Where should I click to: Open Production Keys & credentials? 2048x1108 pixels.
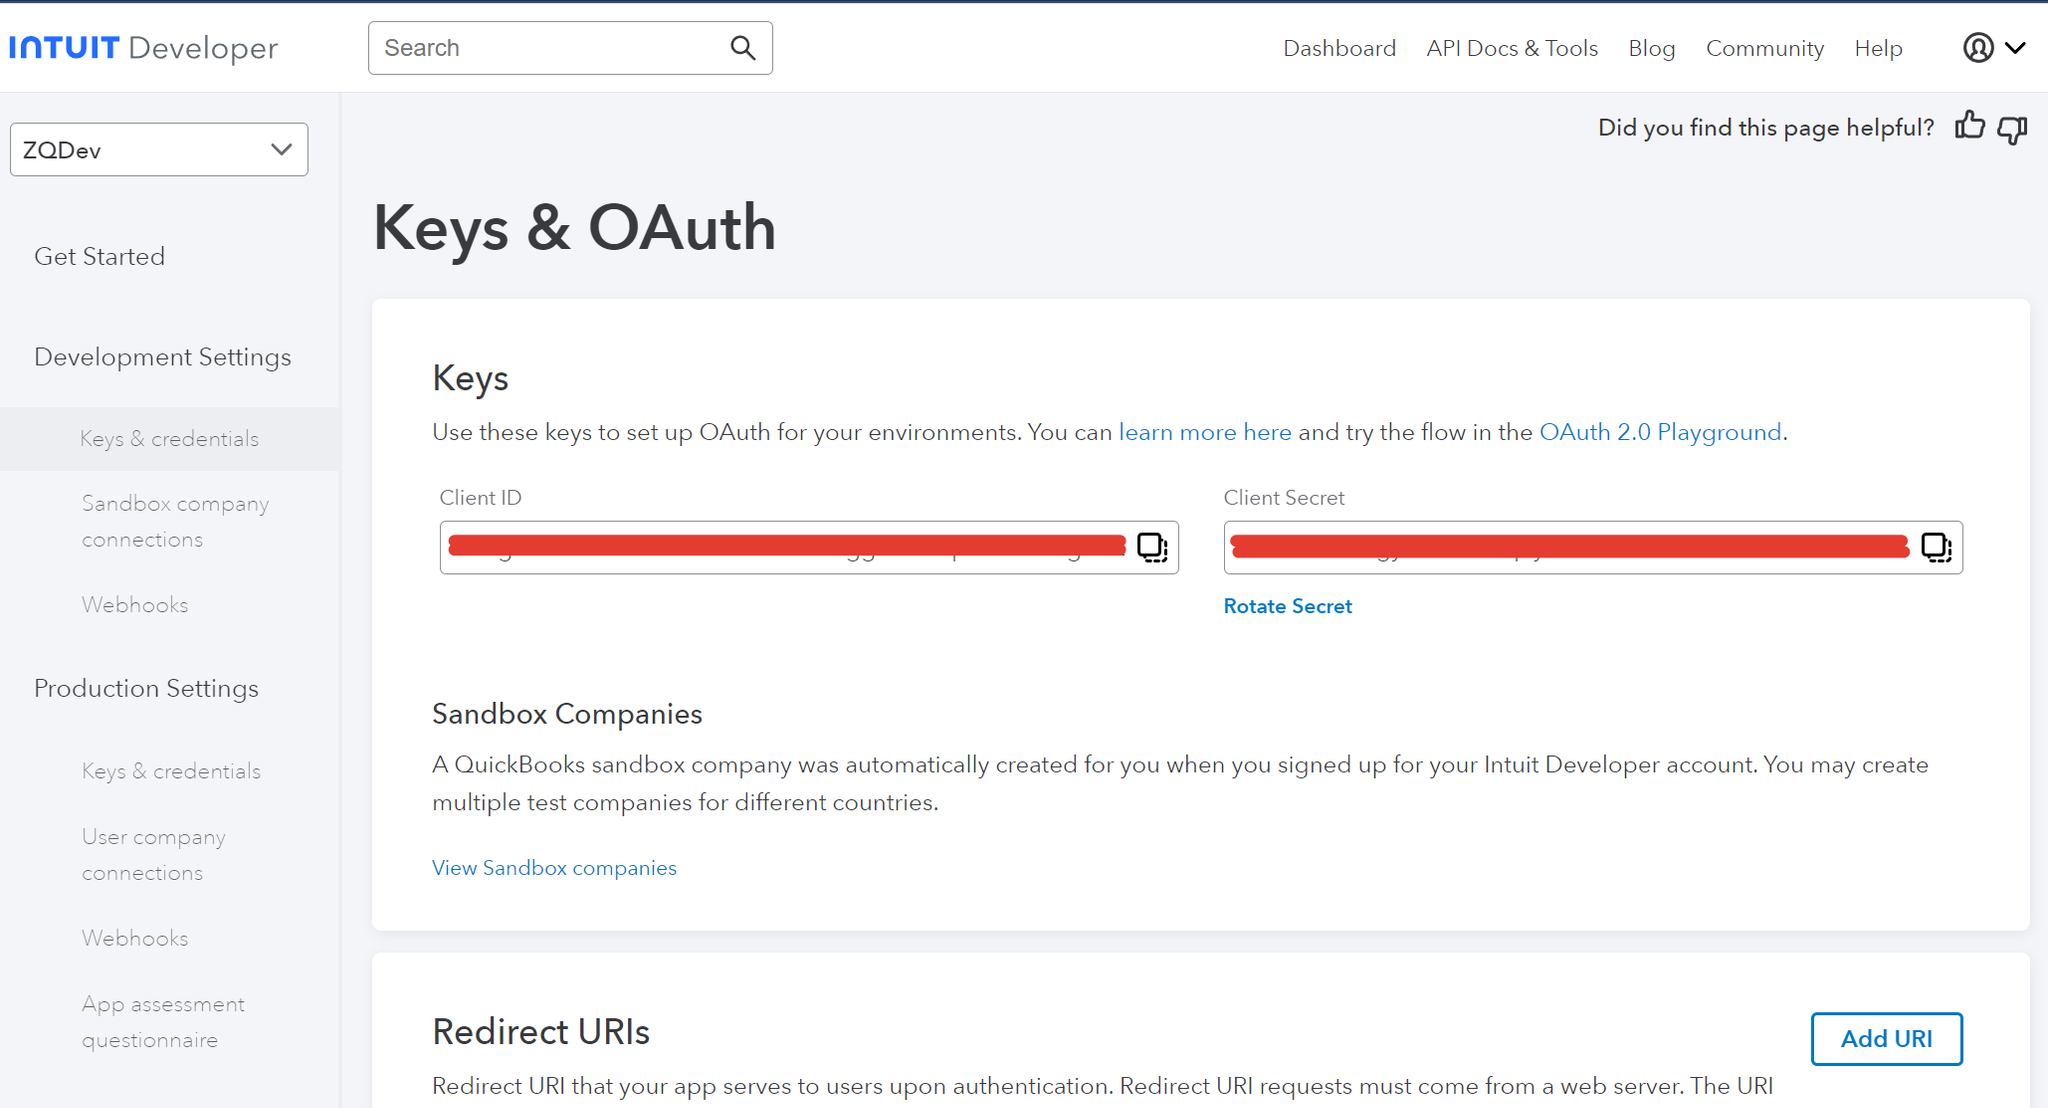(171, 771)
